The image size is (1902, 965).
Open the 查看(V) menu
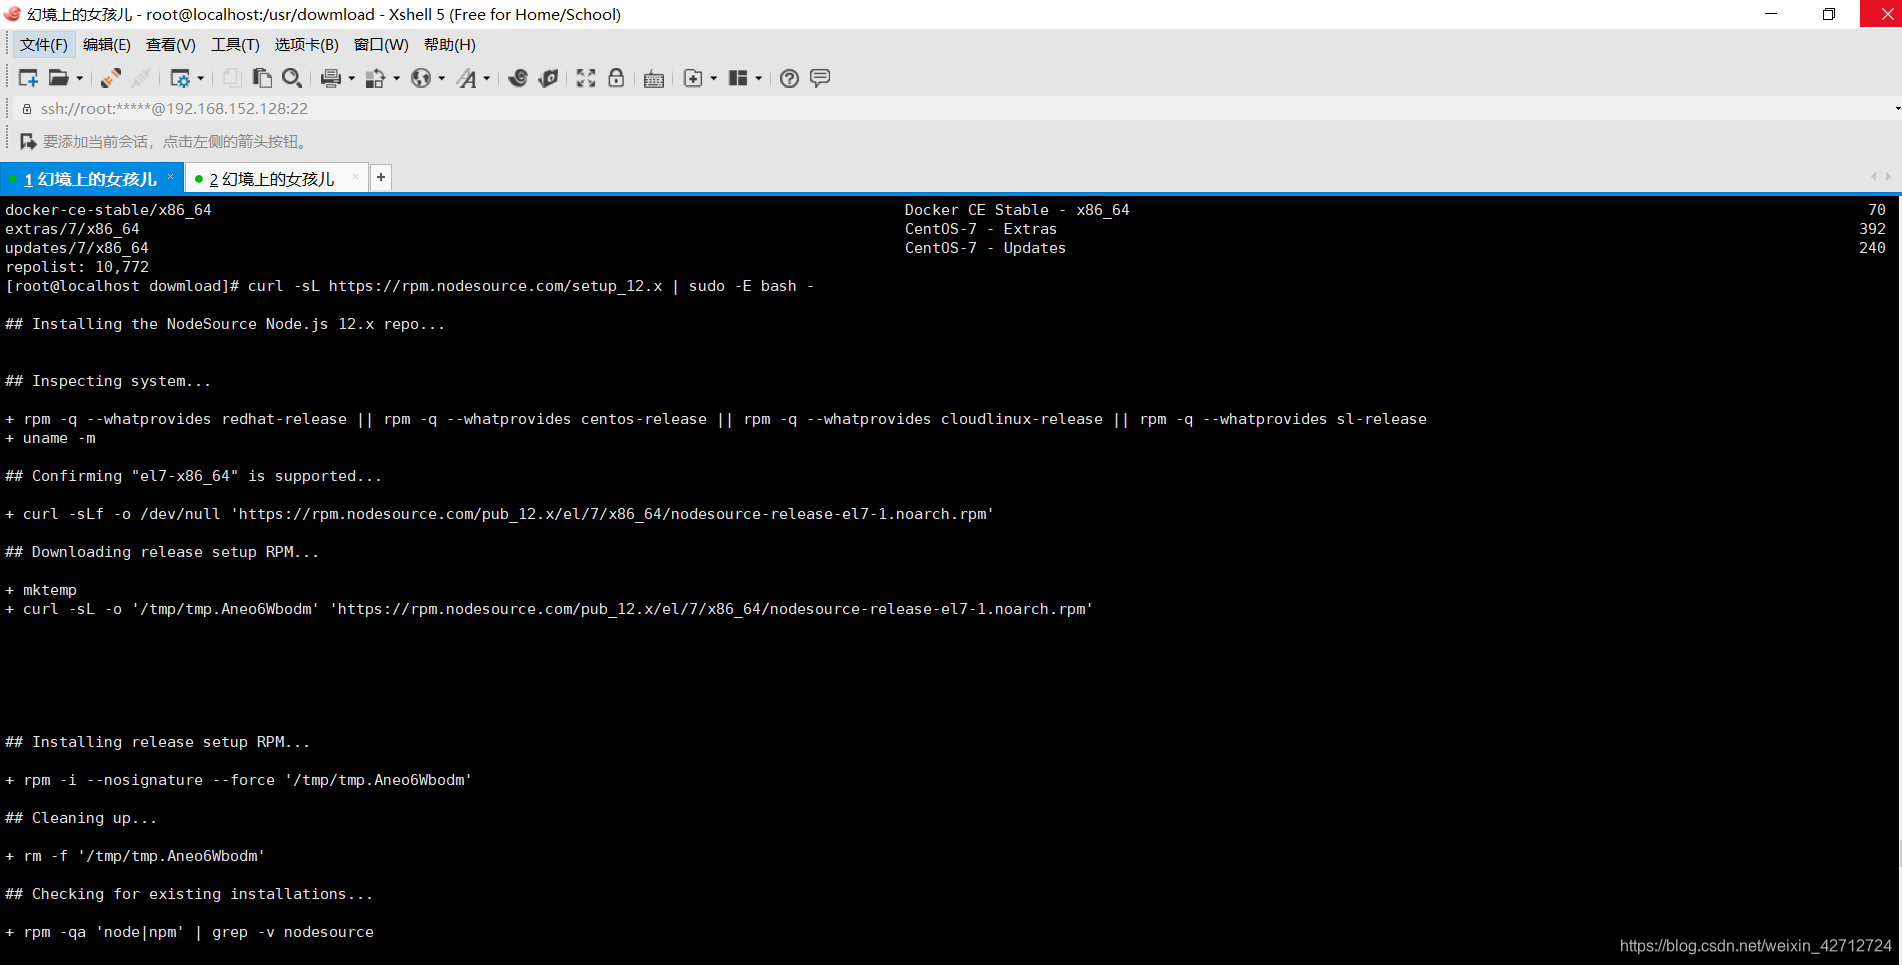[x=171, y=45]
